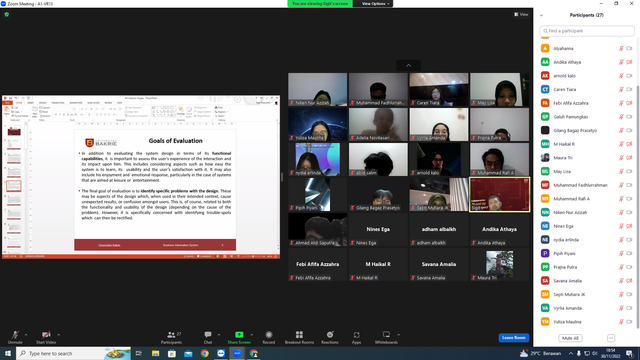Open the Chat icon in toolbar
The image size is (640, 360).
click(x=208, y=335)
